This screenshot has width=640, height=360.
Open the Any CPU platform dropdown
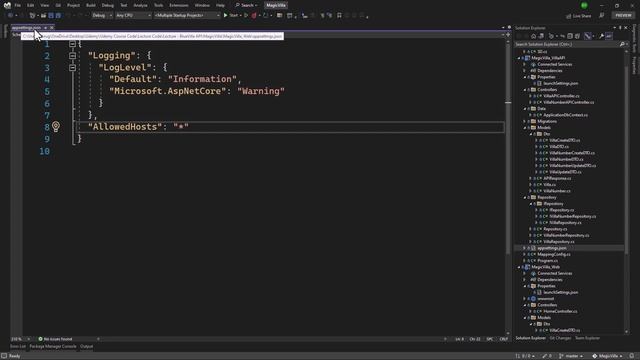coord(133,16)
